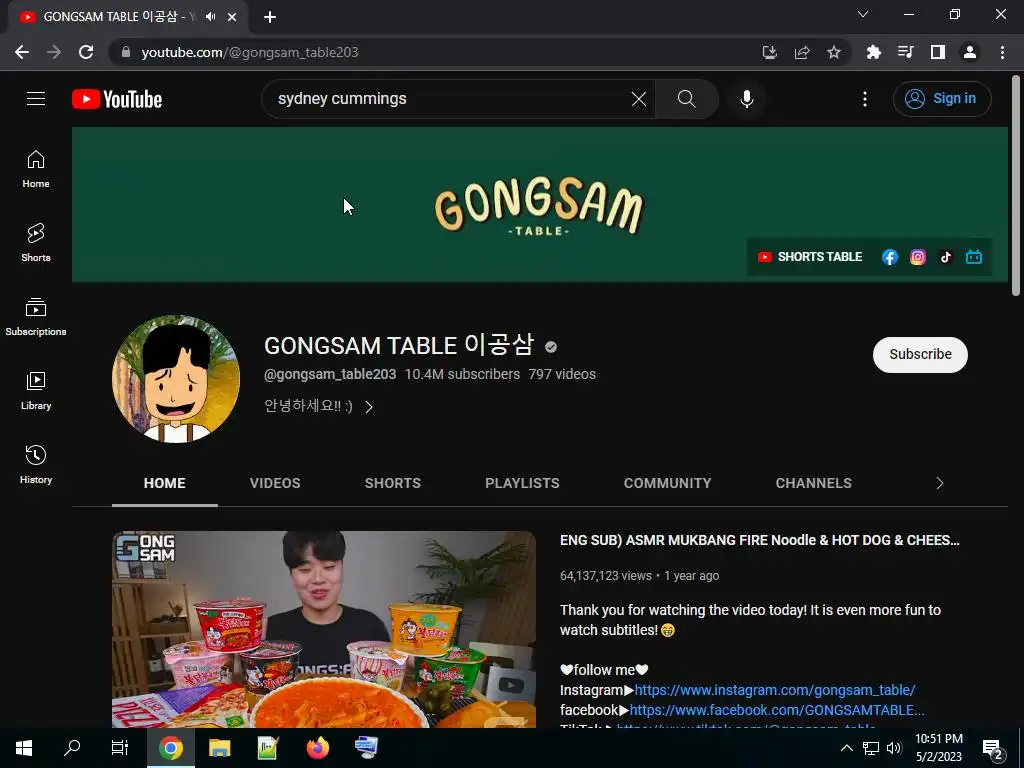Toggle Chrome side panel
Screen dimensions: 1024x768
click(x=938, y=52)
